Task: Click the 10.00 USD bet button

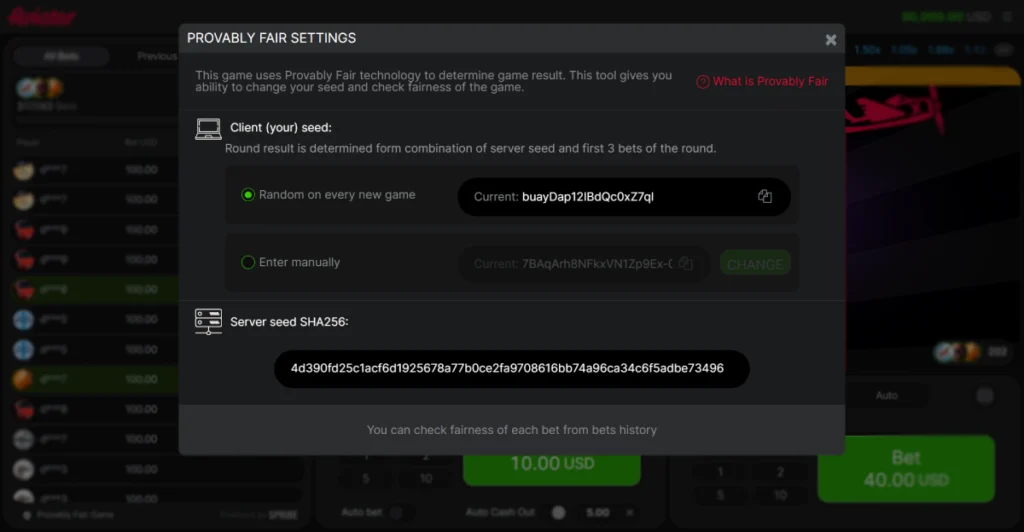Action: [552, 465]
